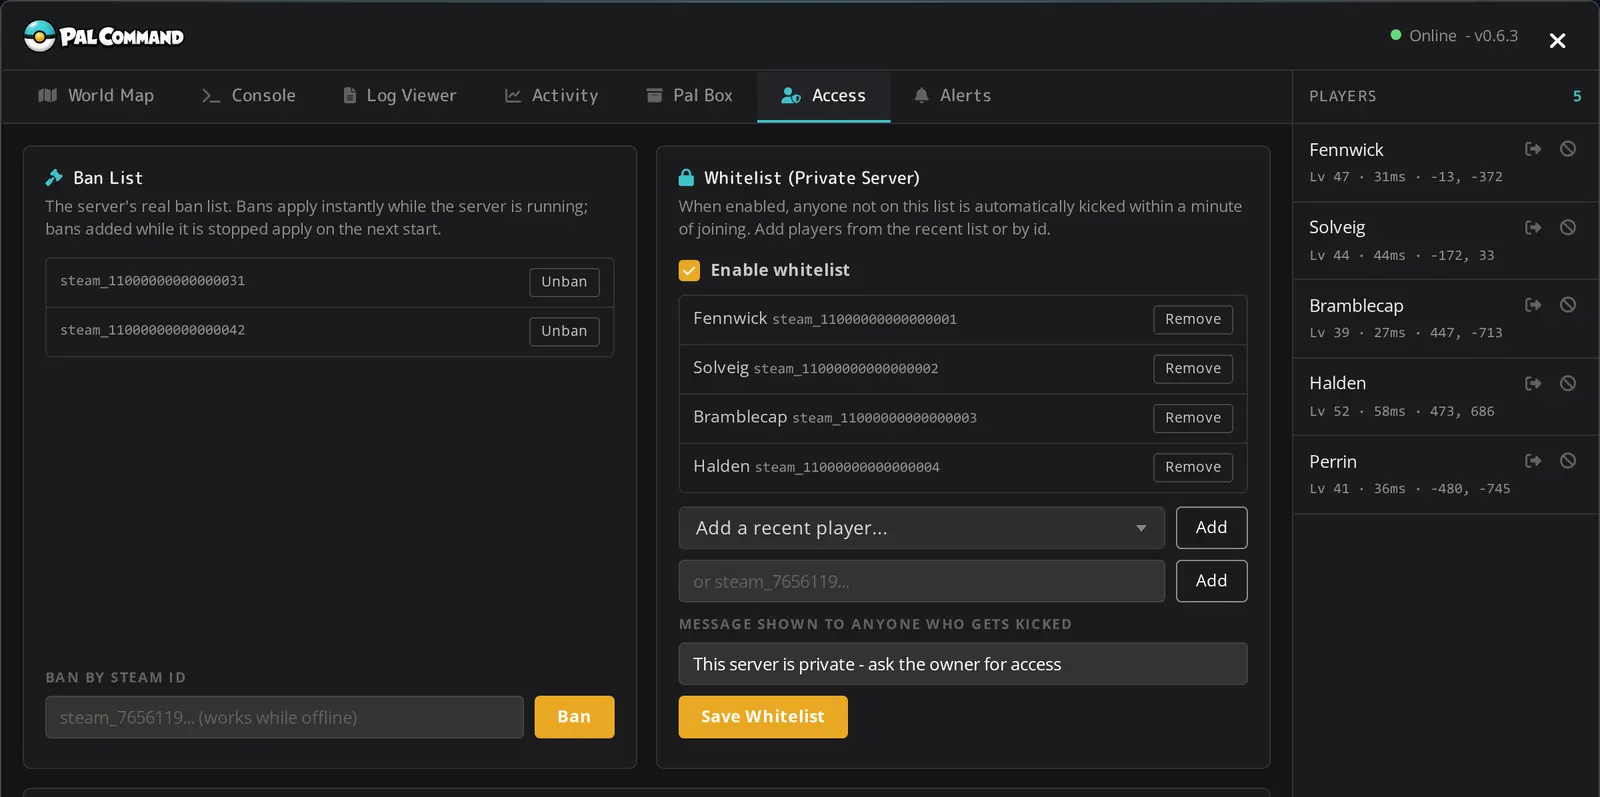Open the Add a recent player dropdown
Image resolution: width=1600 pixels, height=797 pixels.
click(x=921, y=528)
